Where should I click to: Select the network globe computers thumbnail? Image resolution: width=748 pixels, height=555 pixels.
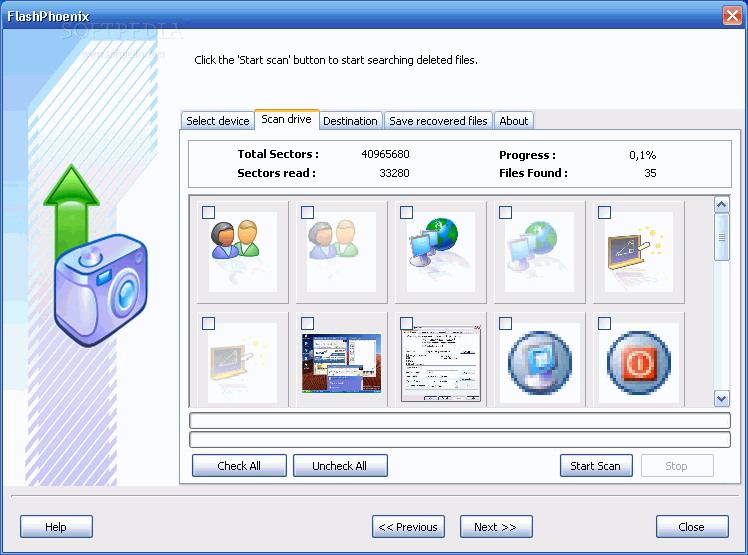441,251
